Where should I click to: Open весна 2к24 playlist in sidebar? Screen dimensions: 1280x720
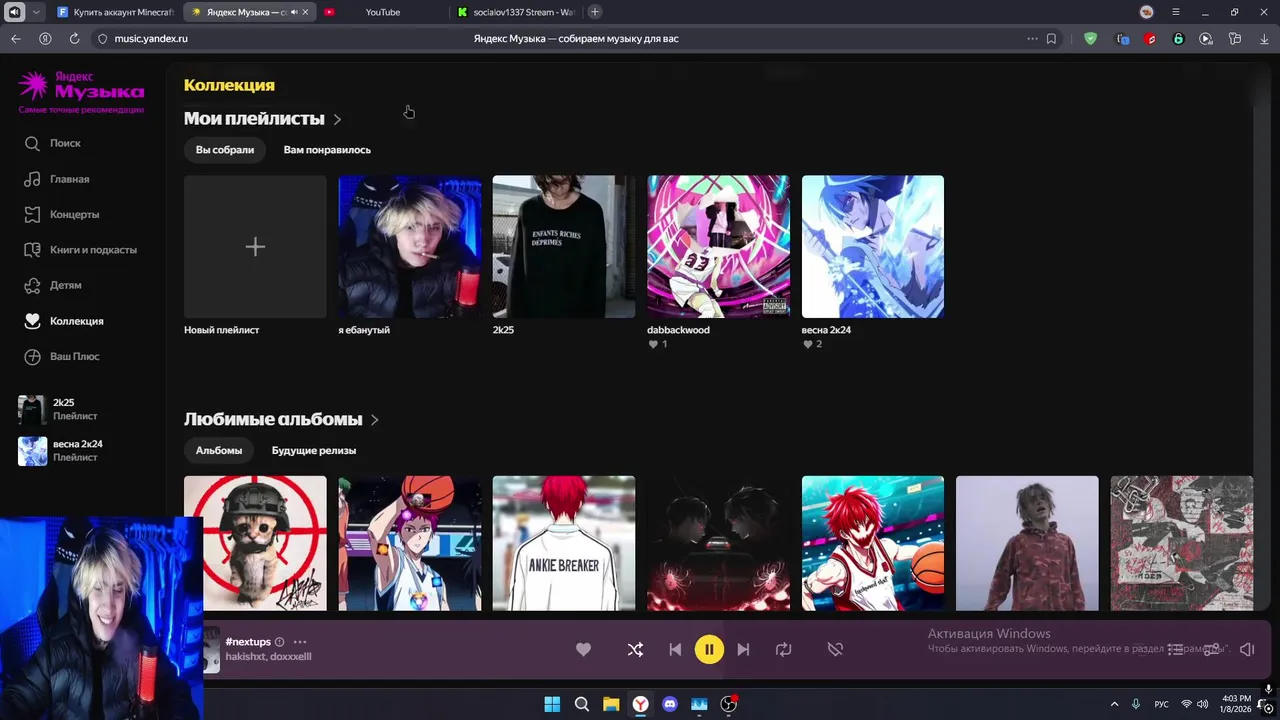tap(61, 450)
